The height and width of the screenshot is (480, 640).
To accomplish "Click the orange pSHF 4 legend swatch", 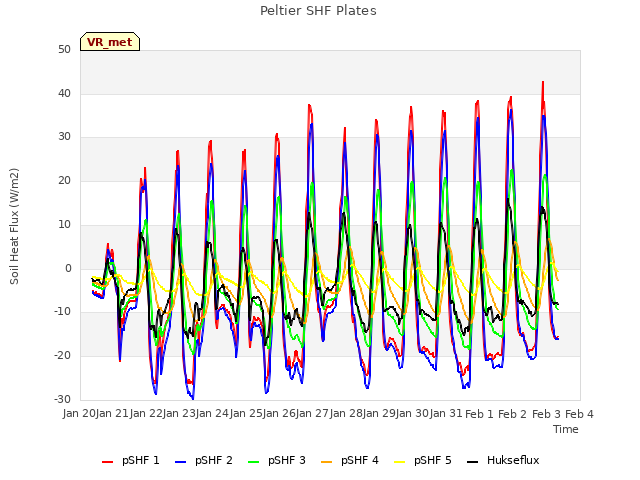I will [x=327, y=462].
